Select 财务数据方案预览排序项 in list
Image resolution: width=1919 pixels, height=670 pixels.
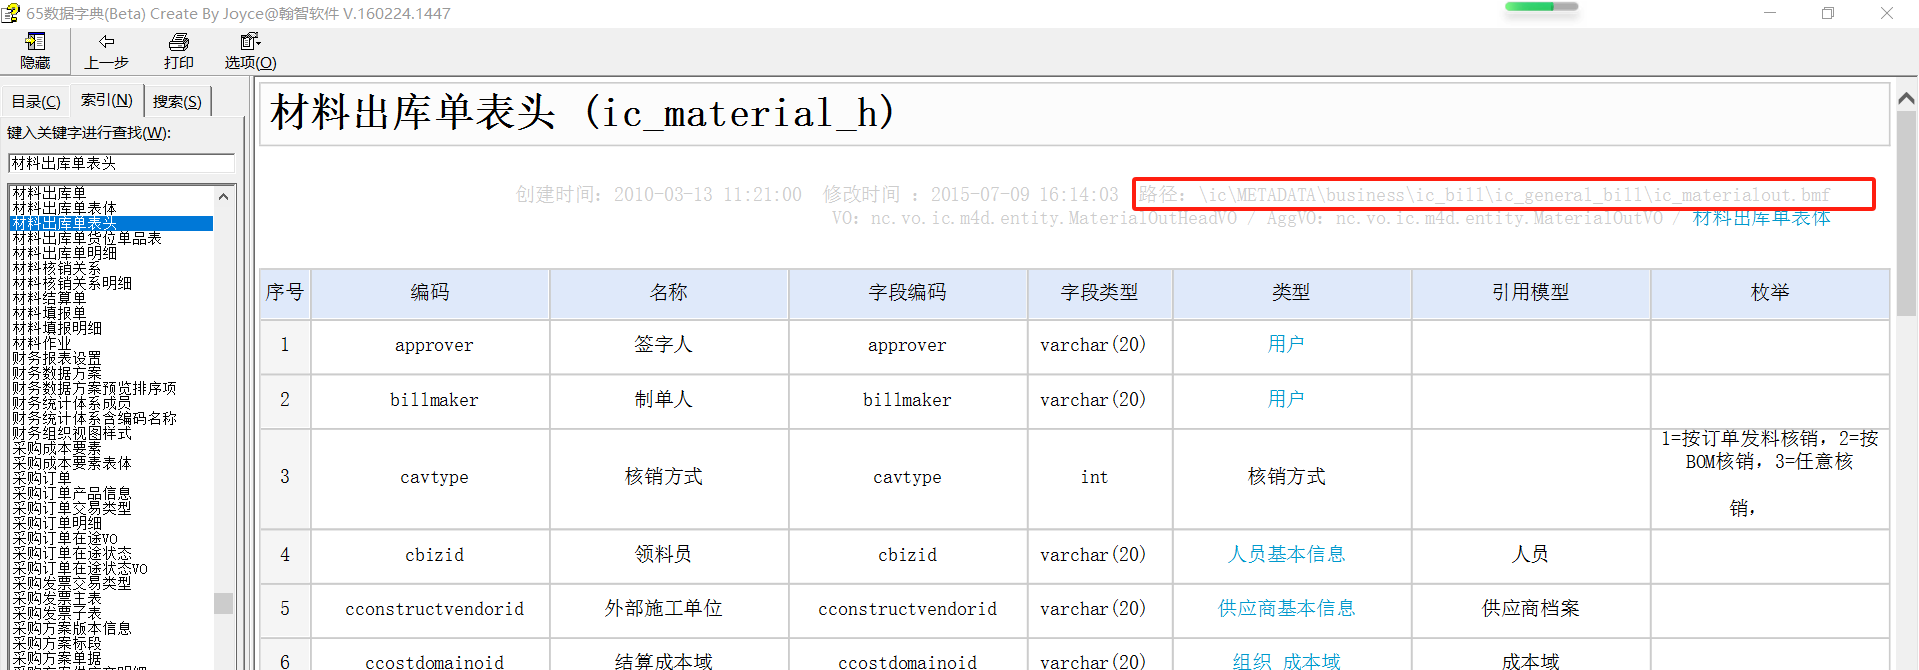pos(94,388)
